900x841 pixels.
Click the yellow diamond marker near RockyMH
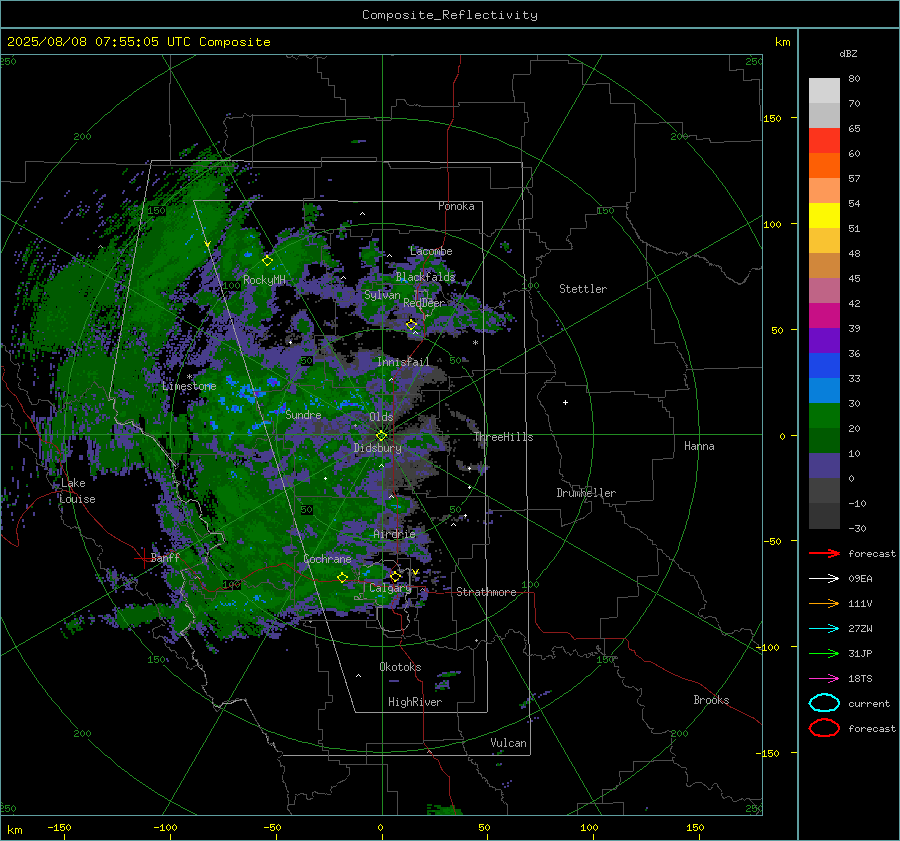[267, 261]
